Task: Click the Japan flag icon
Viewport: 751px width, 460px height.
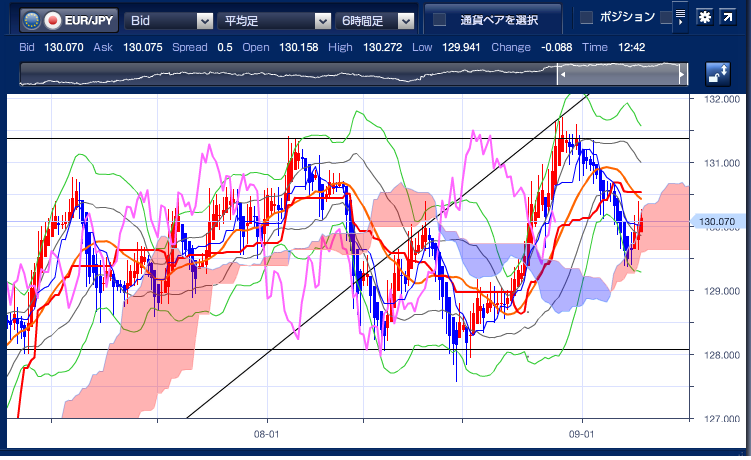Action: pyautogui.click(x=52, y=21)
